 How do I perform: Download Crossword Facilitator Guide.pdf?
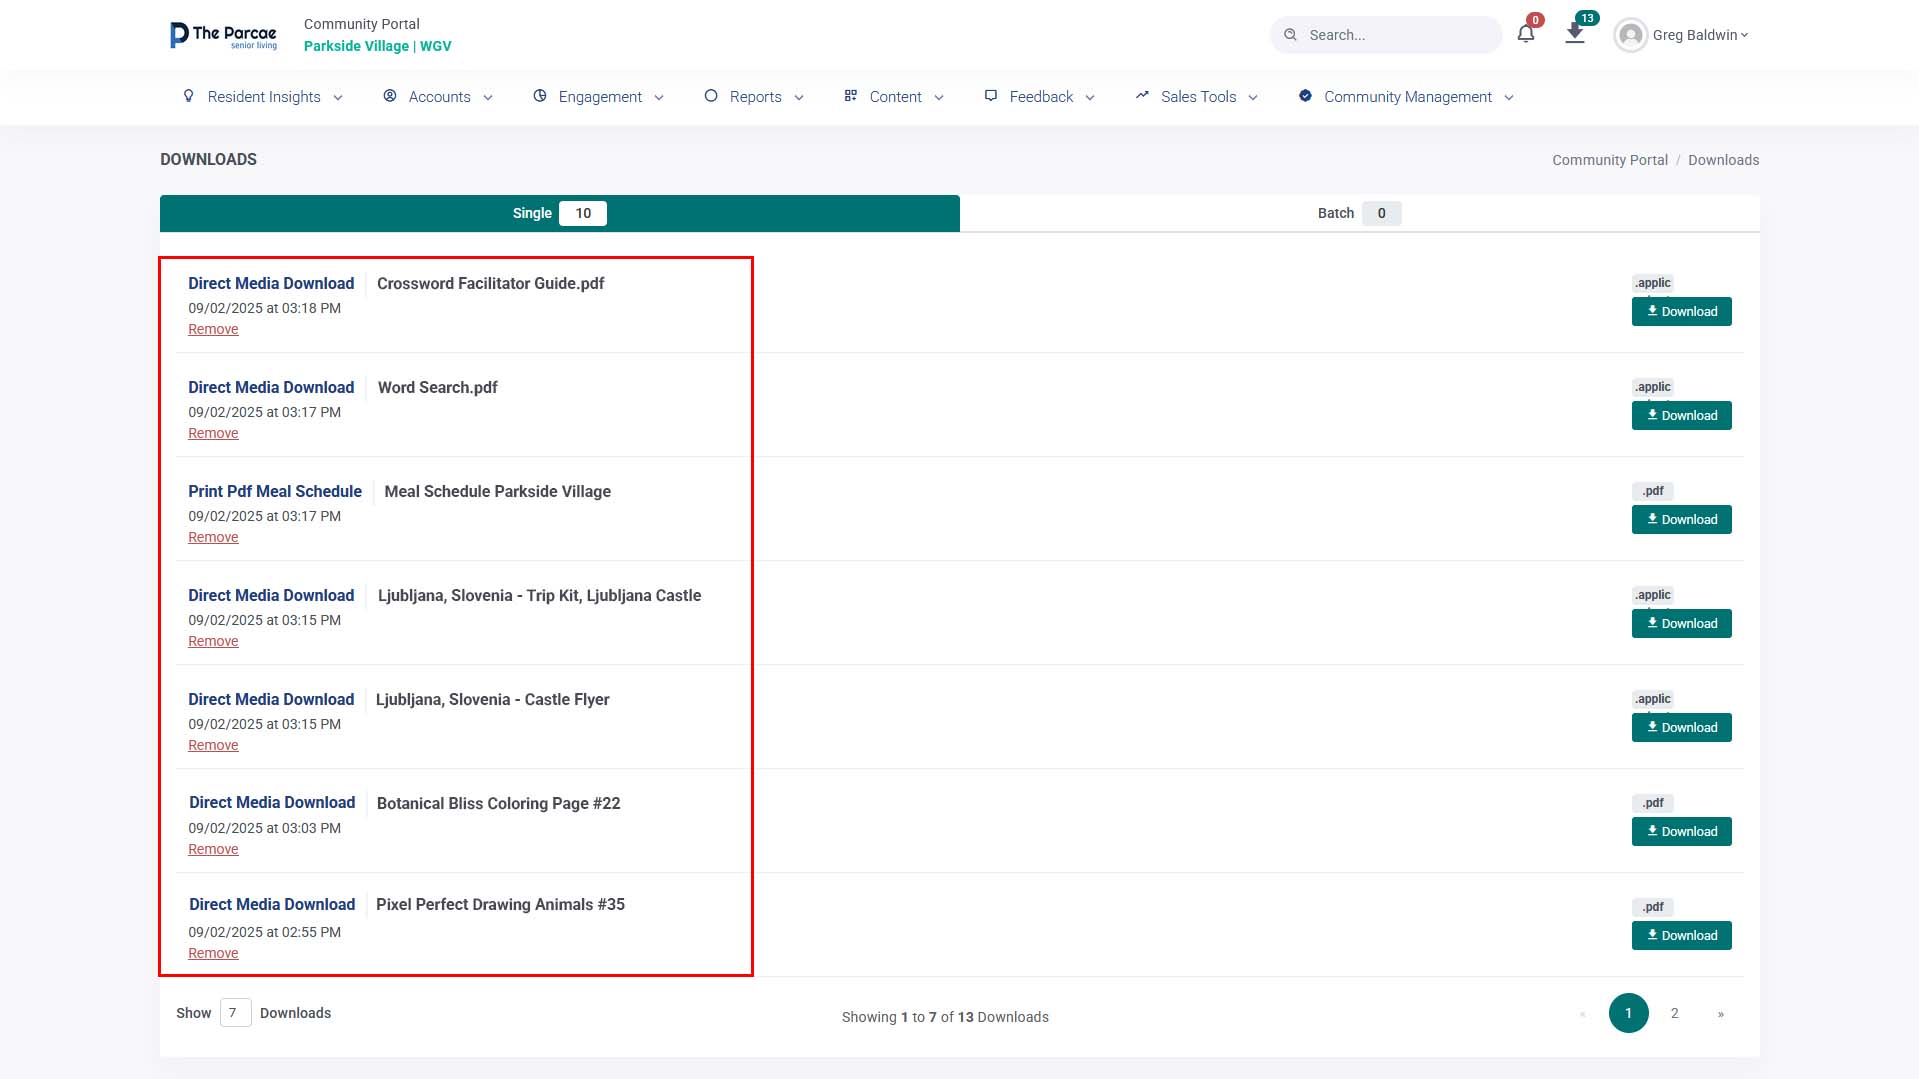click(x=1681, y=312)
